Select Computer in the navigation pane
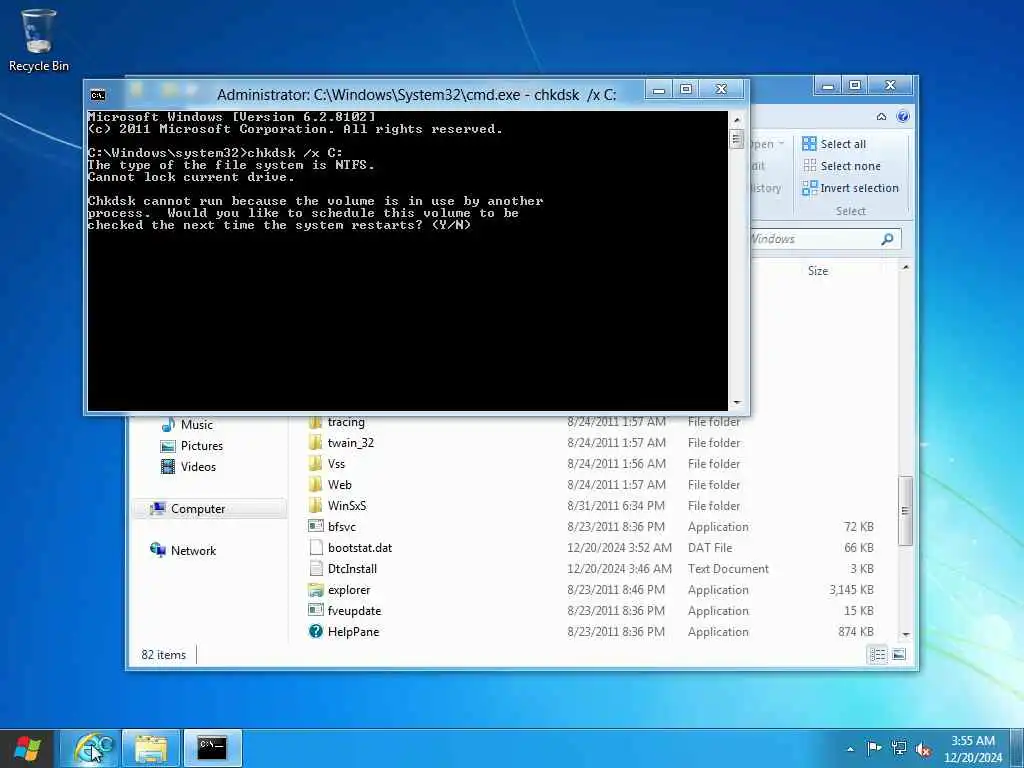The height and width of the screenshot is (768, 1024). pyautogui.click(x=209, y=509)
